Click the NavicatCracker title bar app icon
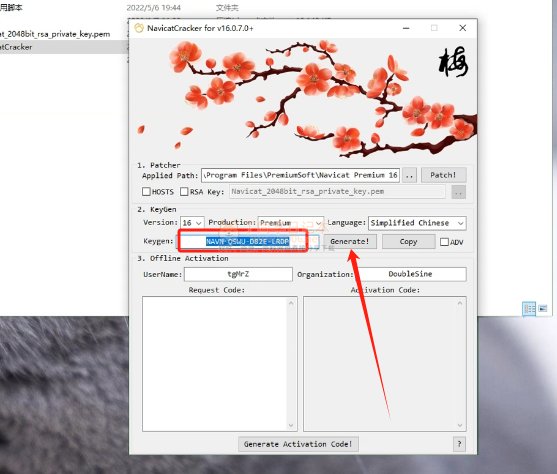Viewport: 557px width, 474px height. pyautogui.click(x=139, y=28)
